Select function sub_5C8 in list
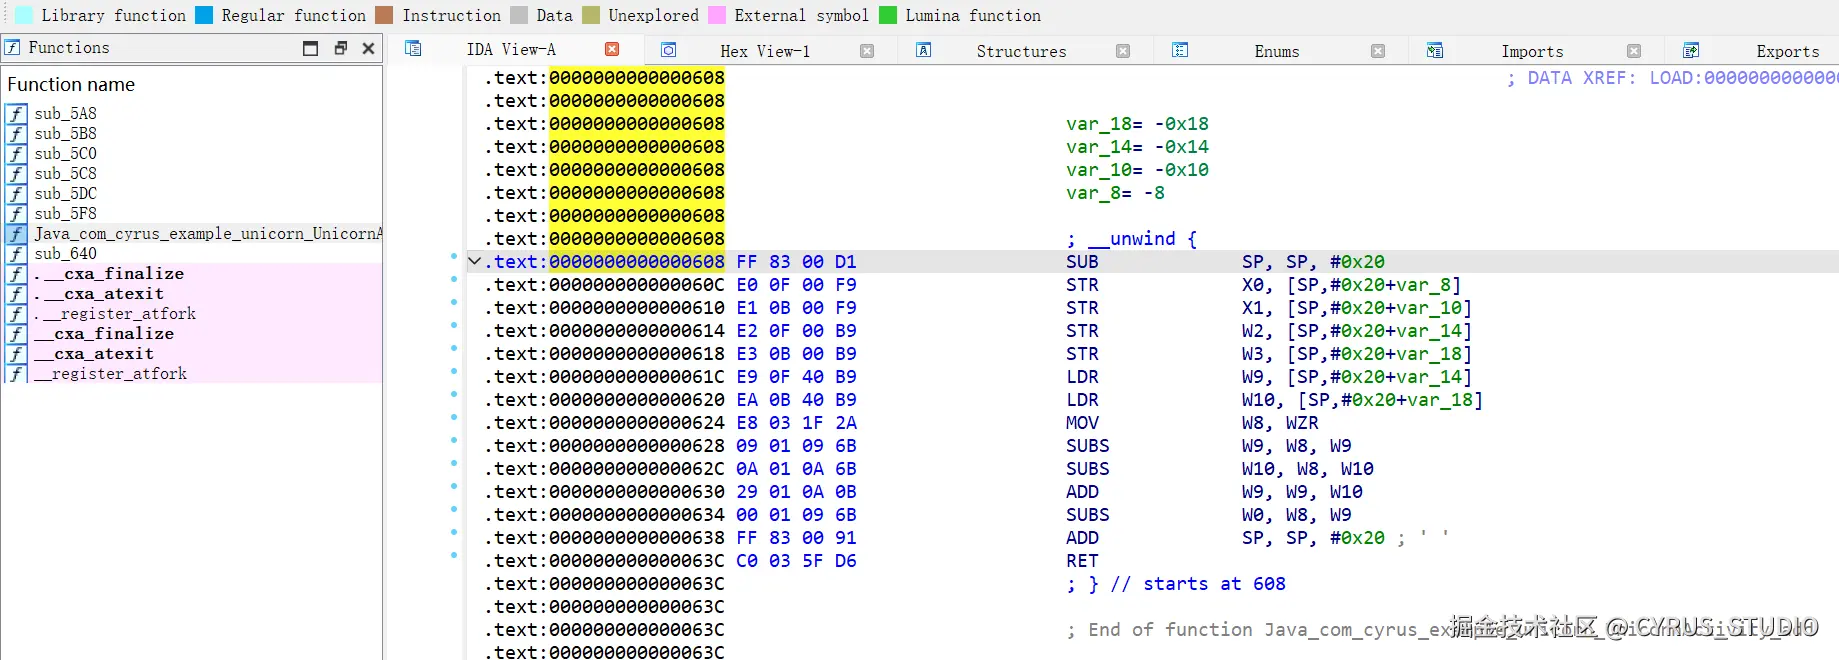 point(66,174)
